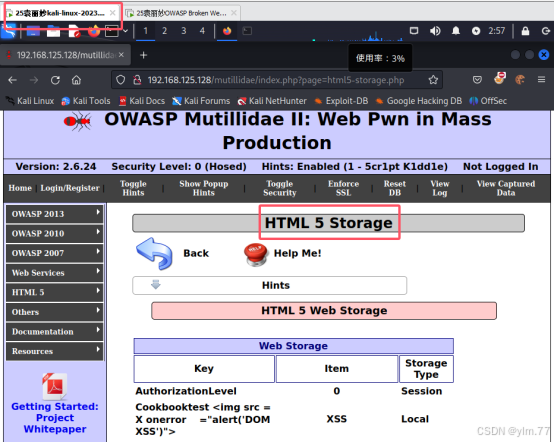This screenshot has width=554, height=442.
Task: Toggle Enforce SSL
Action: tap(343, 188)
